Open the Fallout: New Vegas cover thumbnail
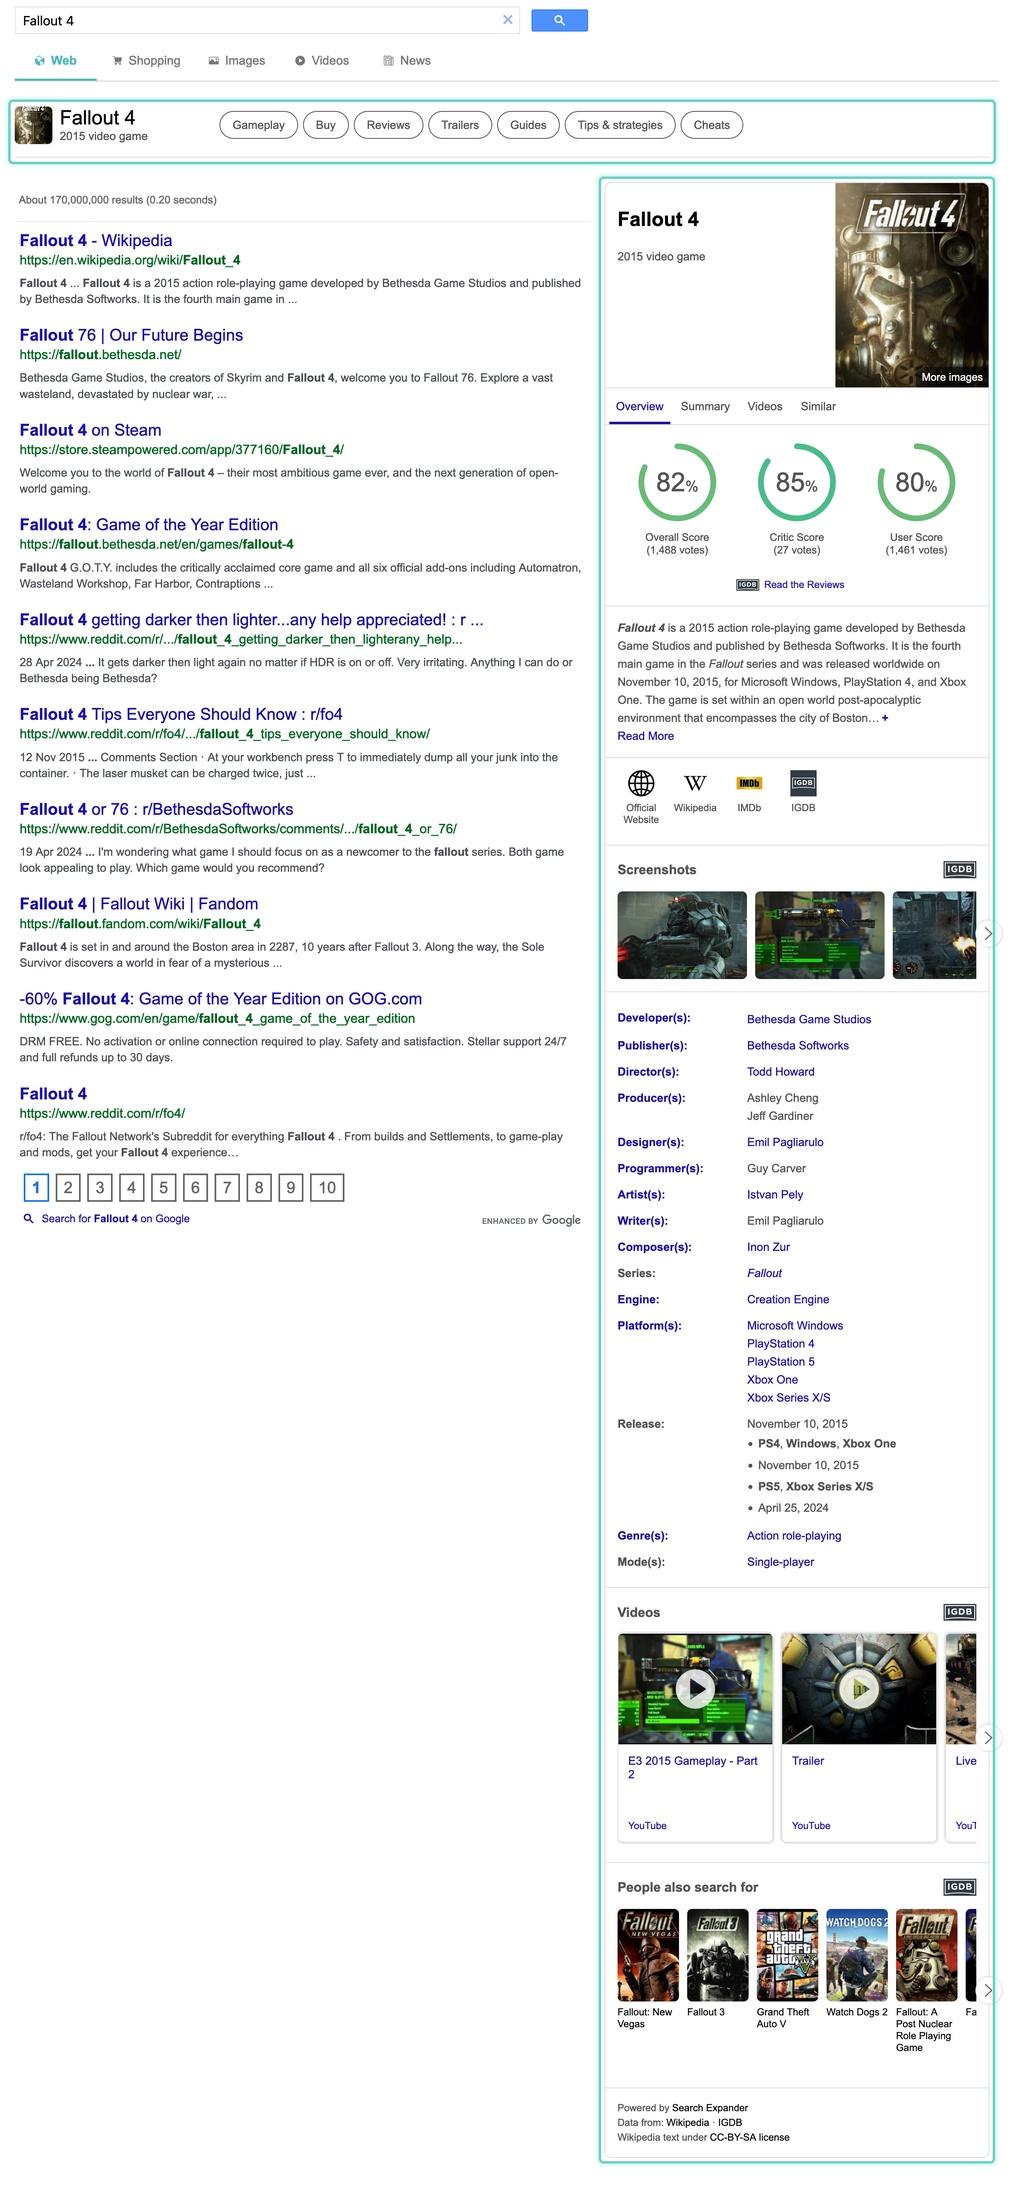The width and height of the screenshot is (1014, 2189). pyautogui.click(x=648, y=1955)
